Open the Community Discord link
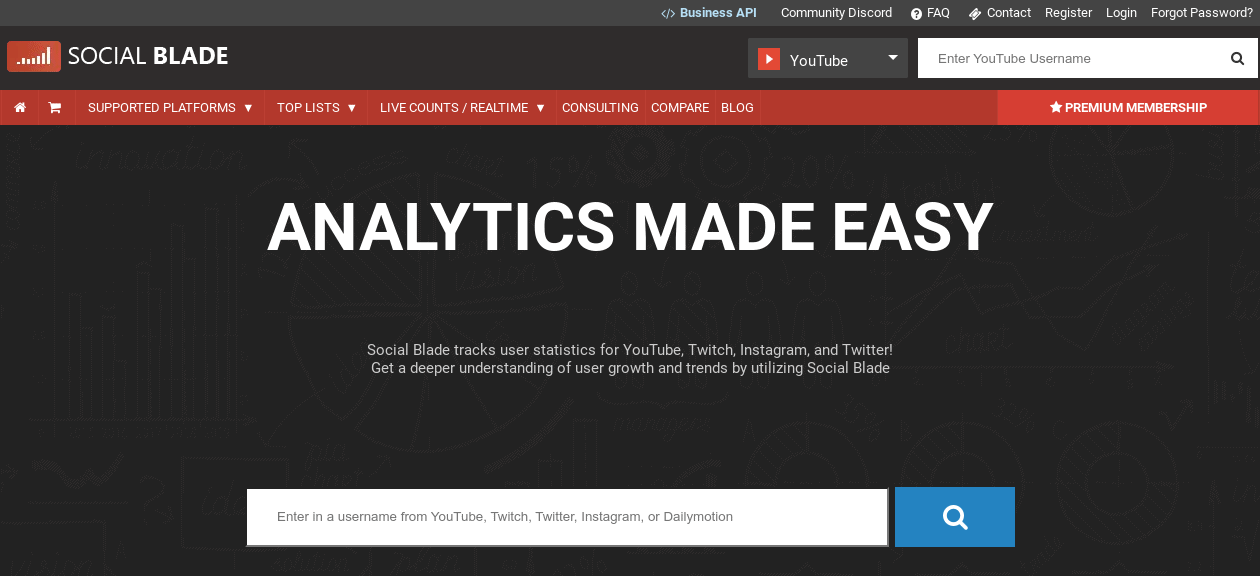Screen dimensions: 1260x576 click(x=836, y=12)
